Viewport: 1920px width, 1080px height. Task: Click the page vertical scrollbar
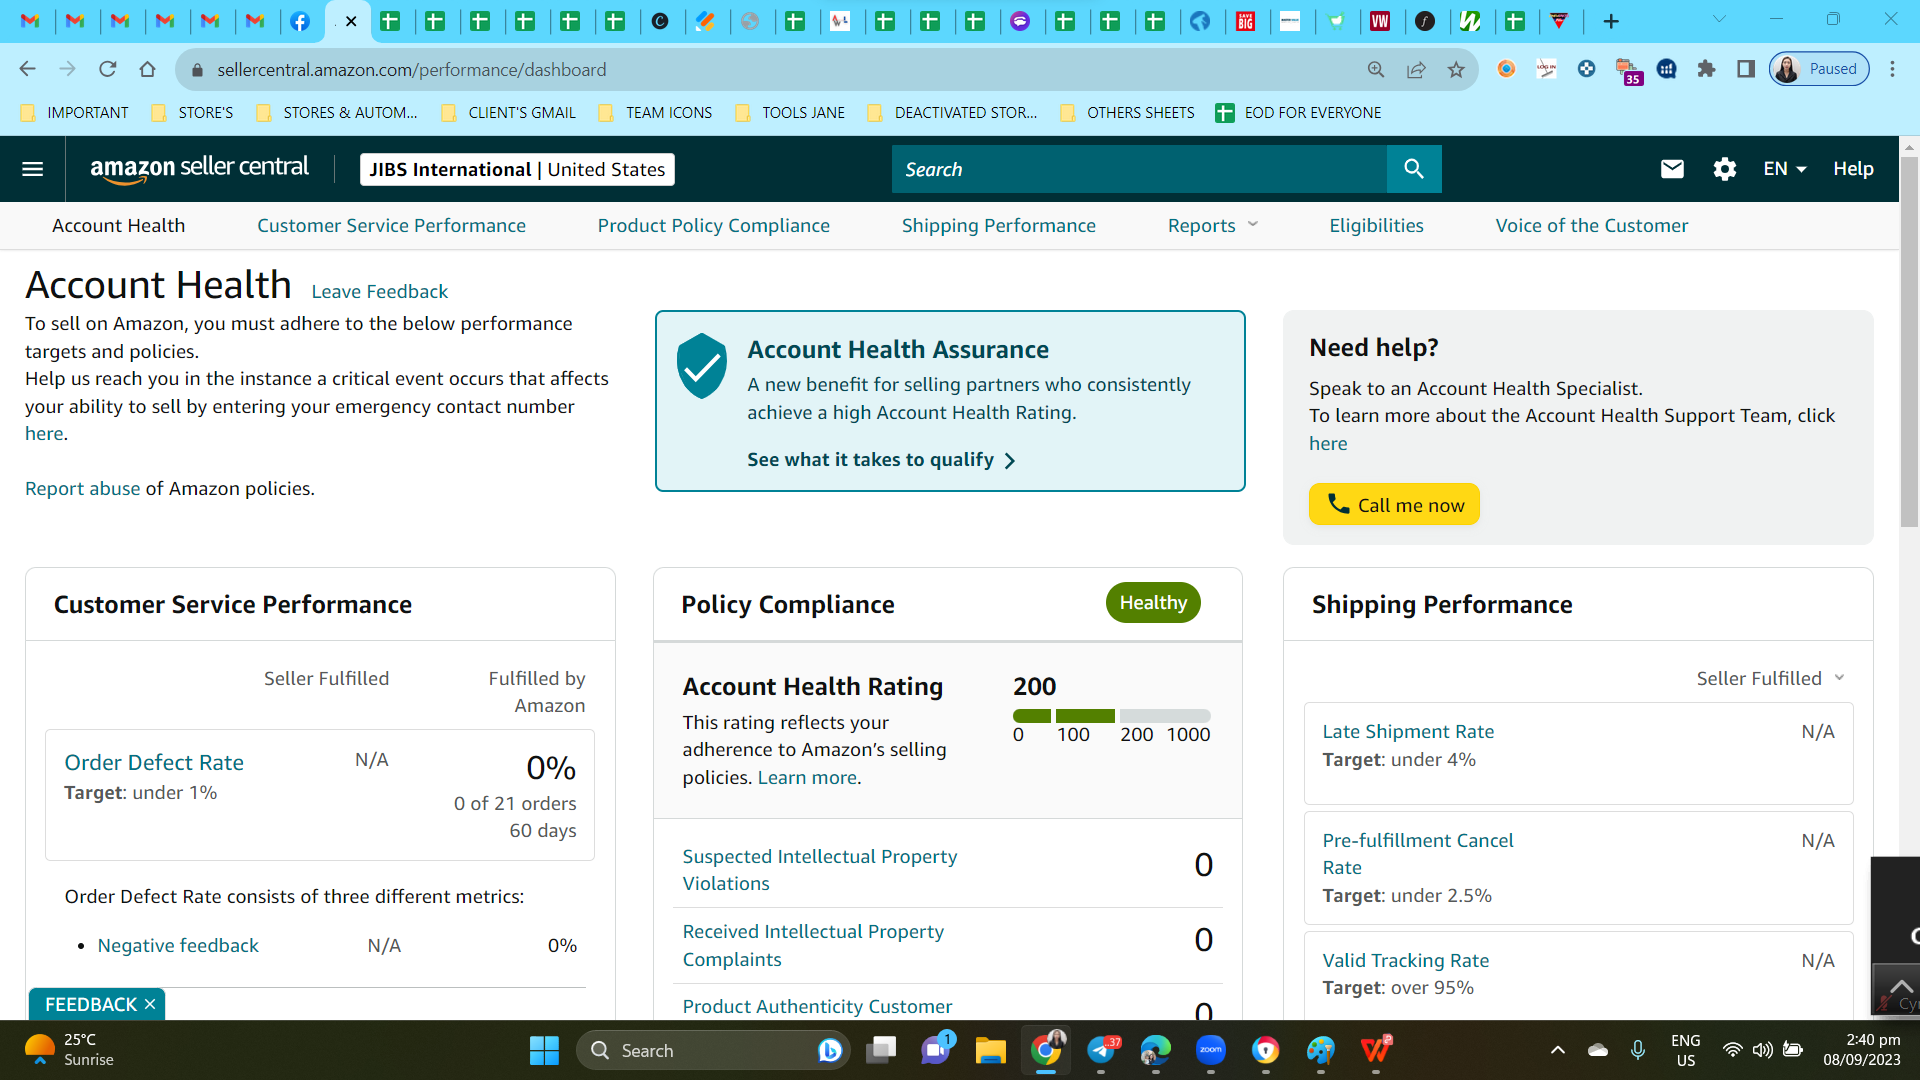tap(1909, 340)
